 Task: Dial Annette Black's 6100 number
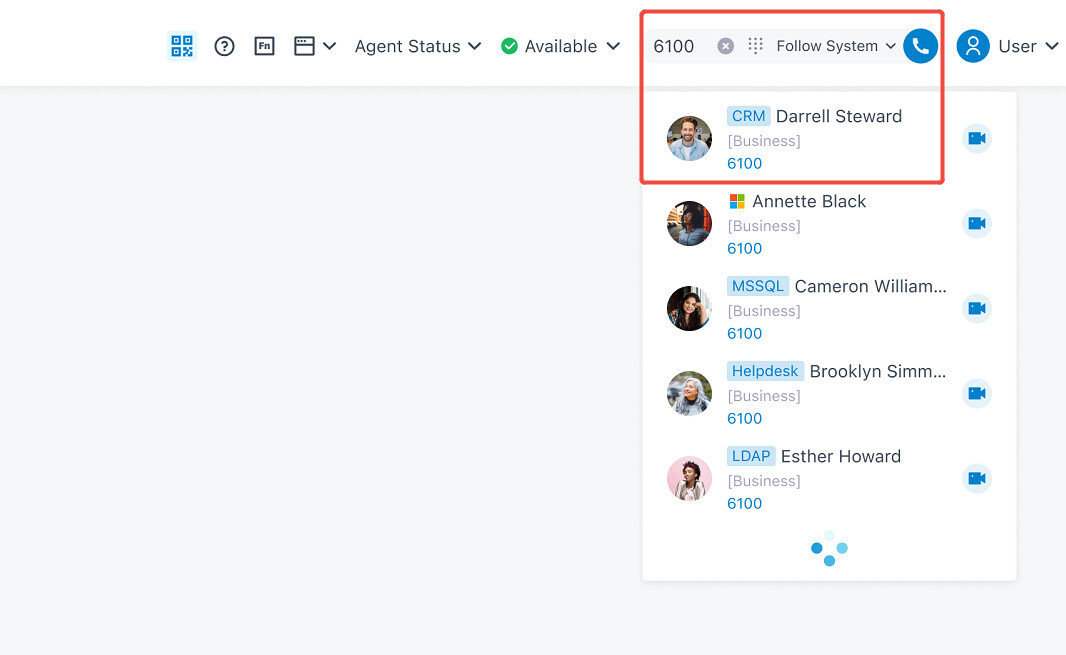click(x=744, y=248)
